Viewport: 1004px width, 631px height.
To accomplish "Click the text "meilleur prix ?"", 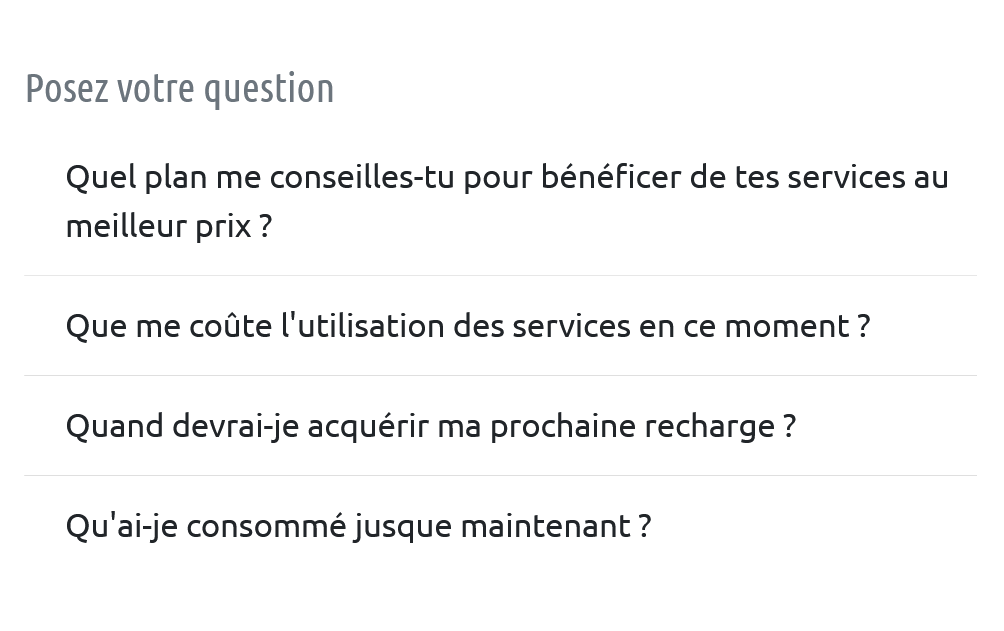I will (x=168, y=226).
